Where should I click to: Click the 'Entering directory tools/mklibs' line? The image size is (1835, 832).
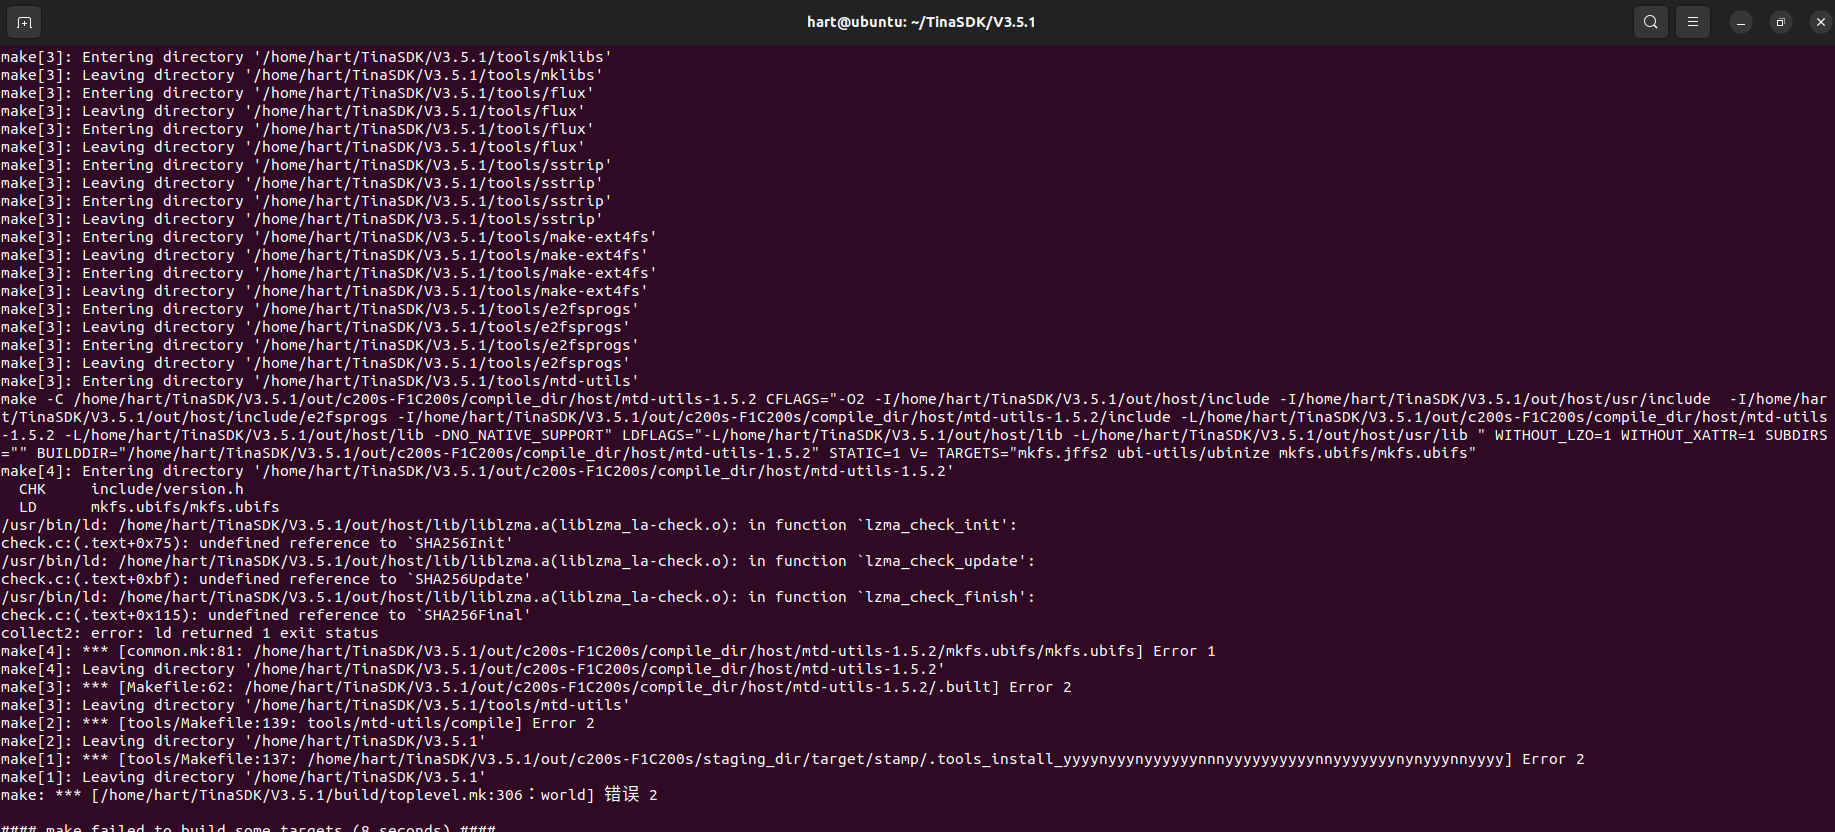point(306,57)
